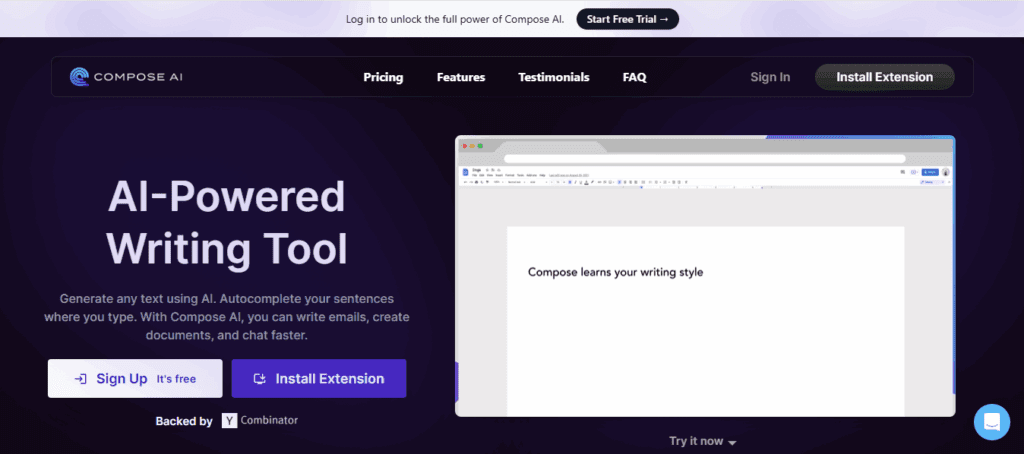The width and height of the screenshot is (1024, 454).
Task: Click the text 'Compose learns your writing style'
Action: tap(615, 272)
